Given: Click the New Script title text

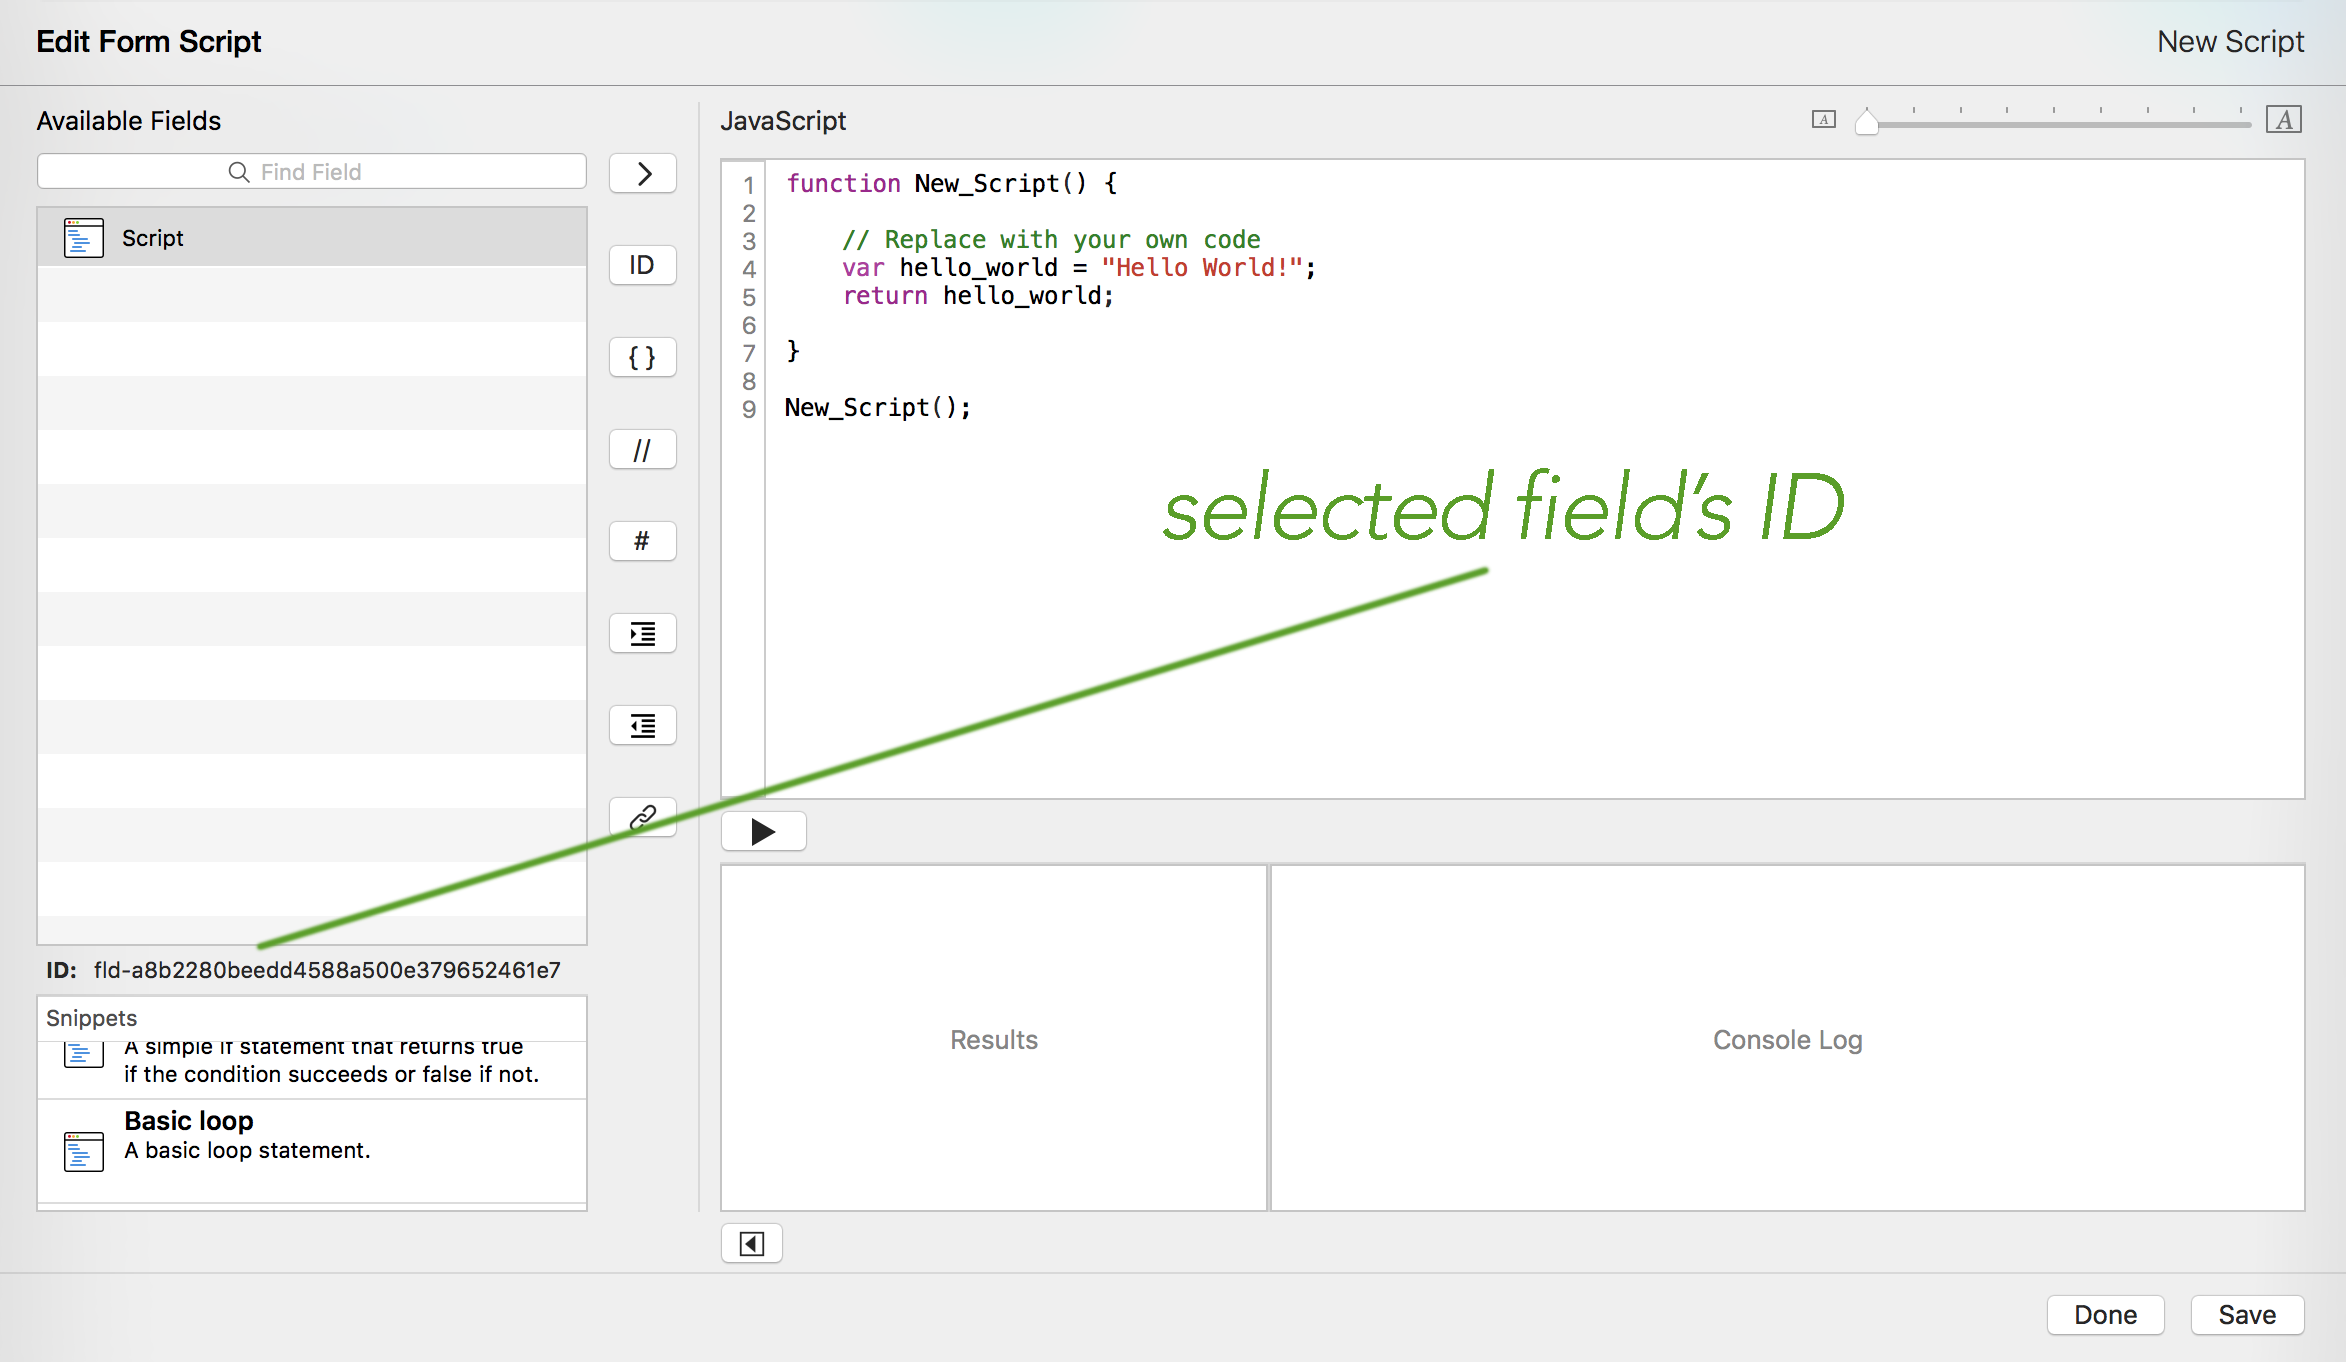Looking at the screenshot, I should 2229,41.
